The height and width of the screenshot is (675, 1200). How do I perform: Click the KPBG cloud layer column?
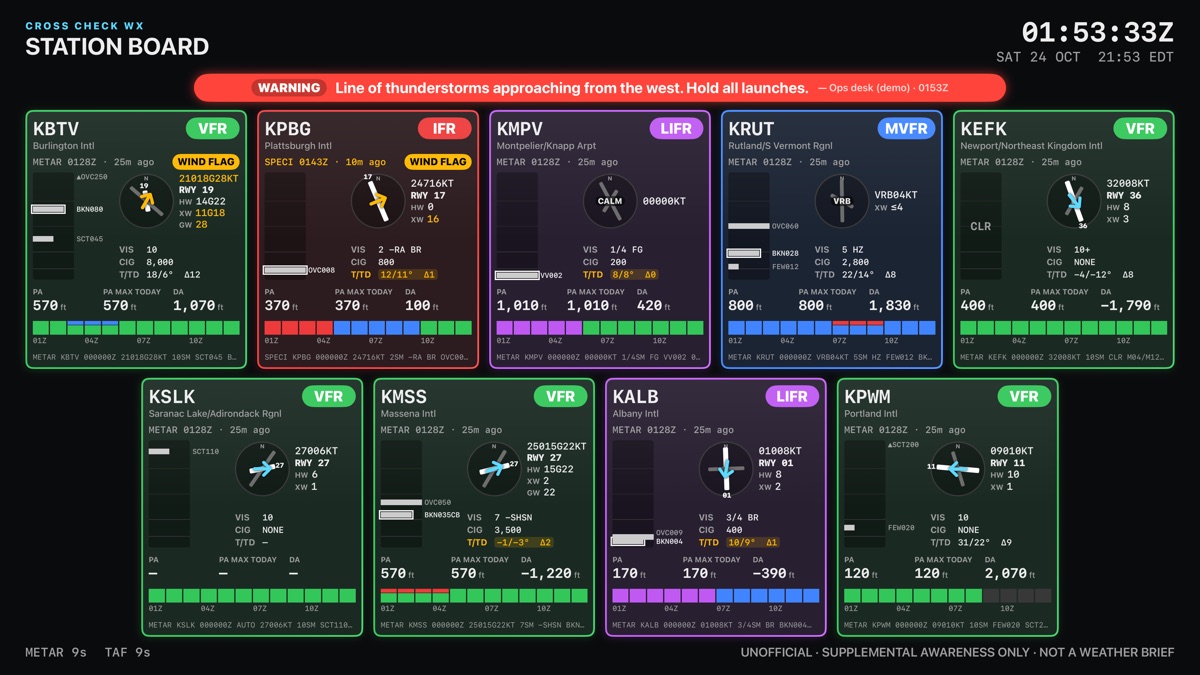(285, 226)
